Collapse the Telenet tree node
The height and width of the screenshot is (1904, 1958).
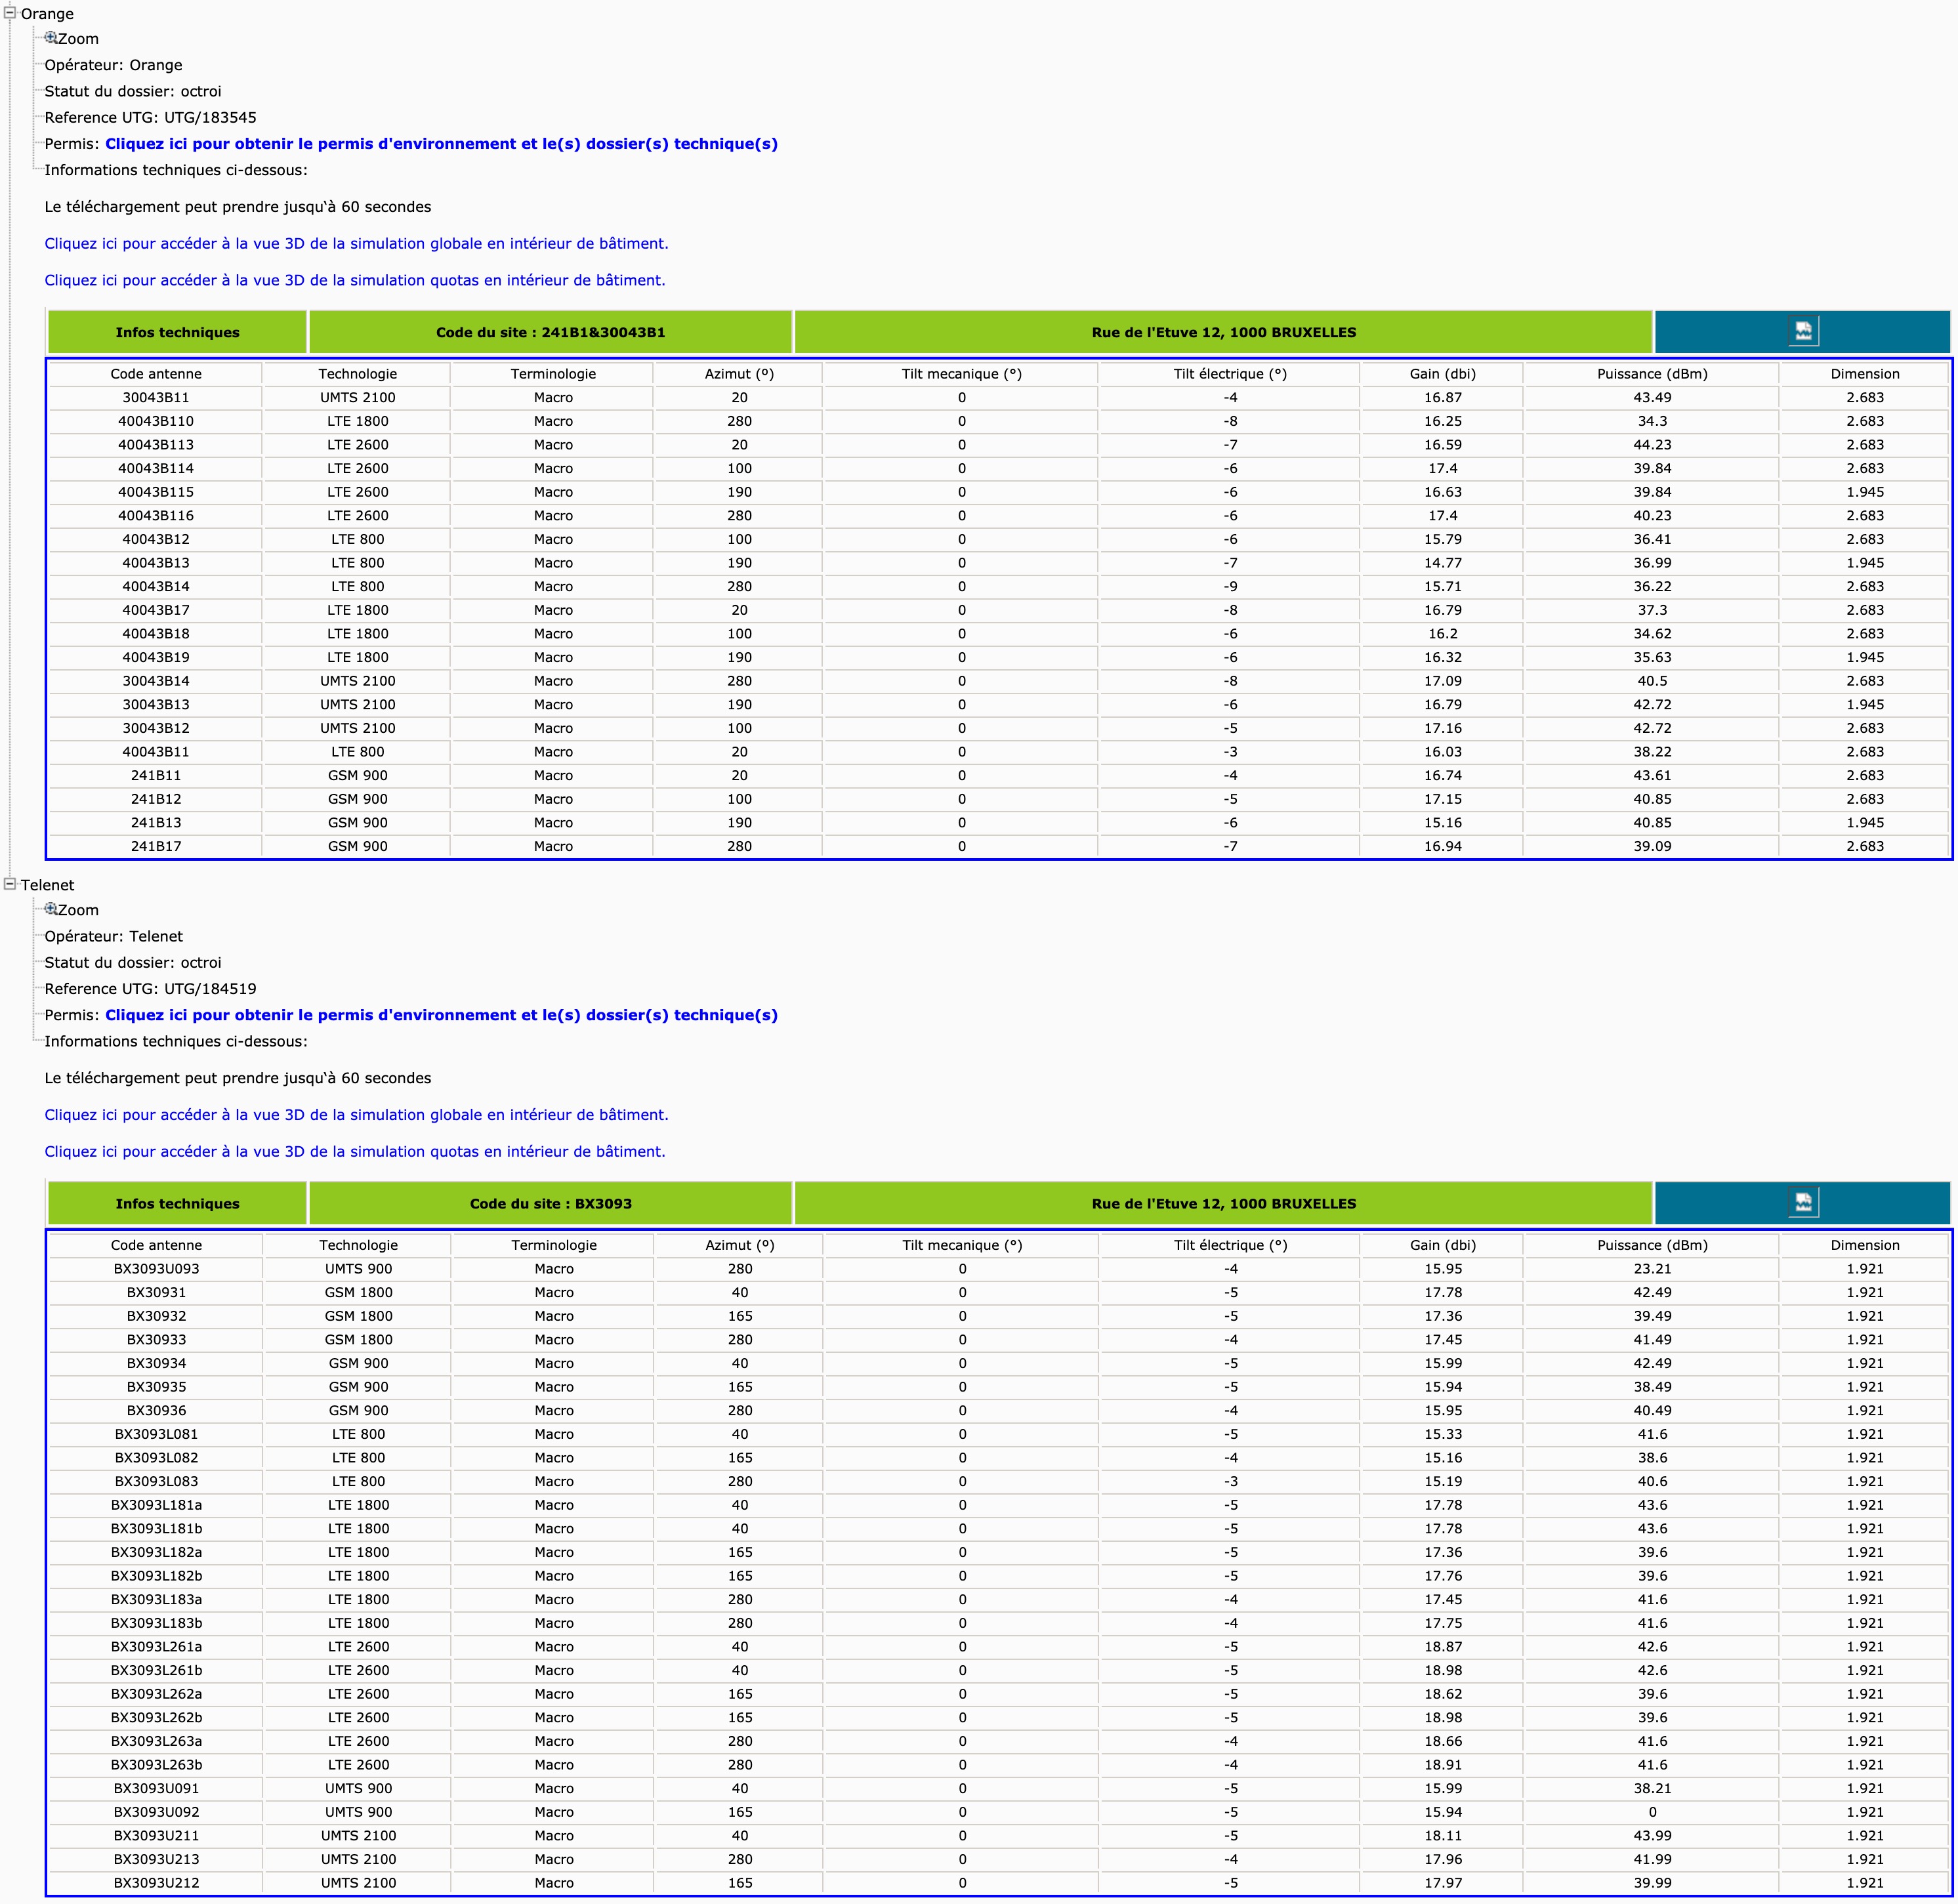click(10, 883)
